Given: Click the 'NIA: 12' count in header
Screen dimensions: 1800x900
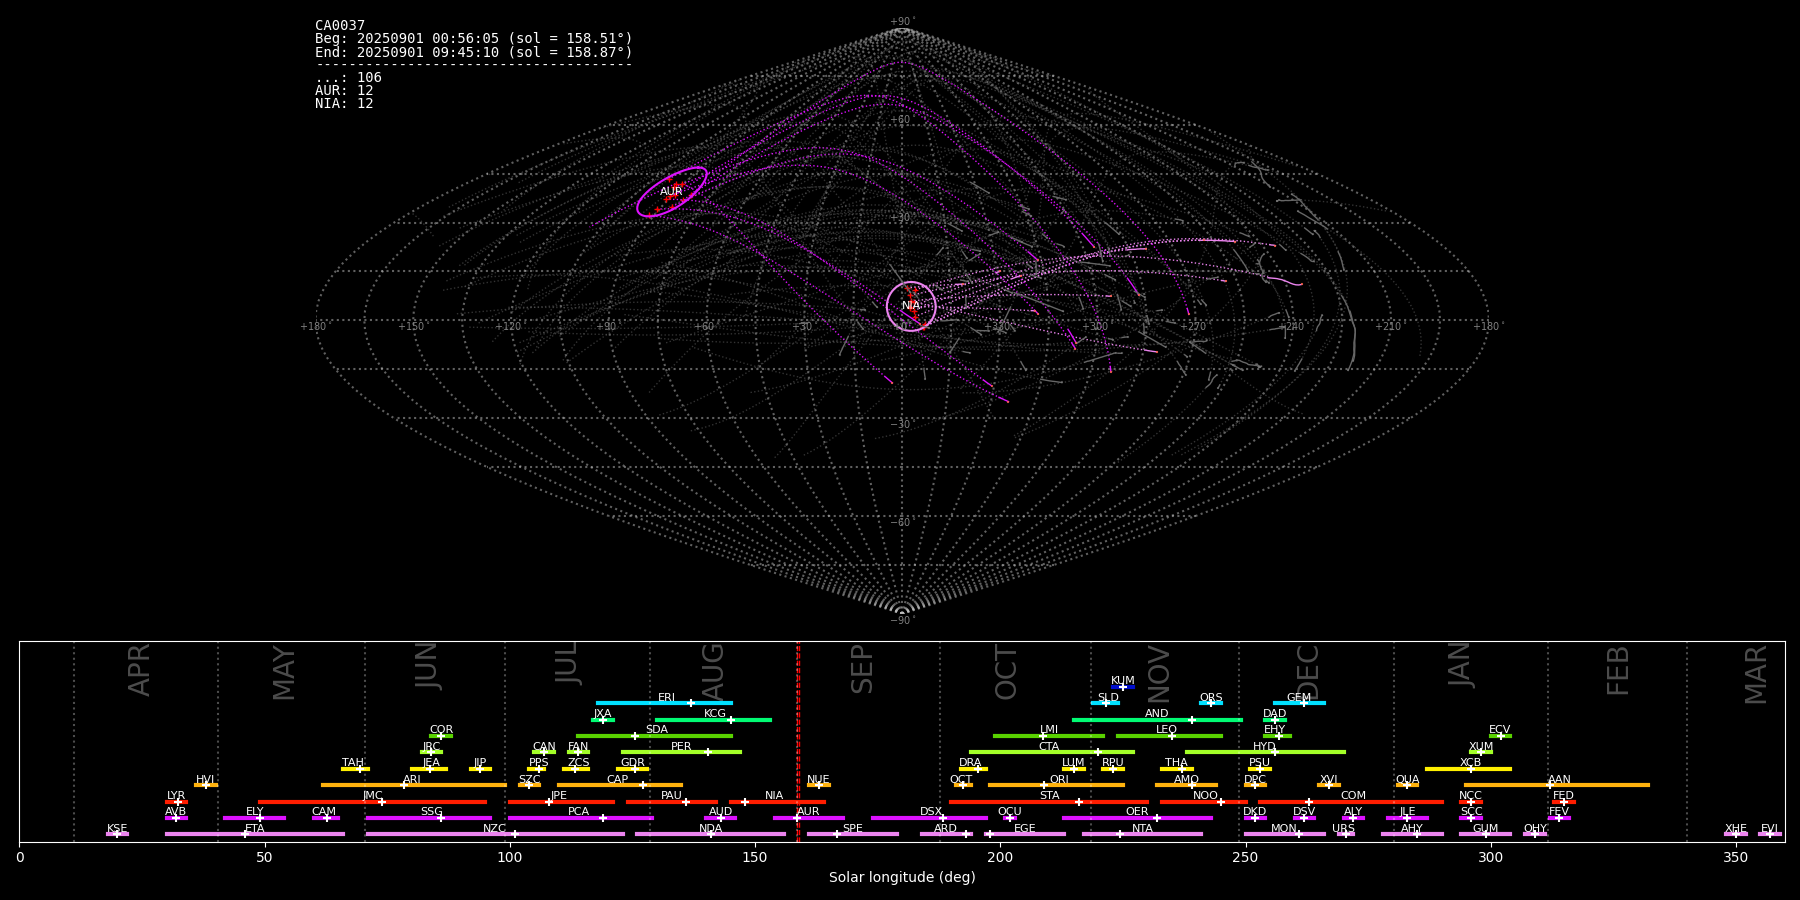Looking at the screenshot, I should pos(344,104).
